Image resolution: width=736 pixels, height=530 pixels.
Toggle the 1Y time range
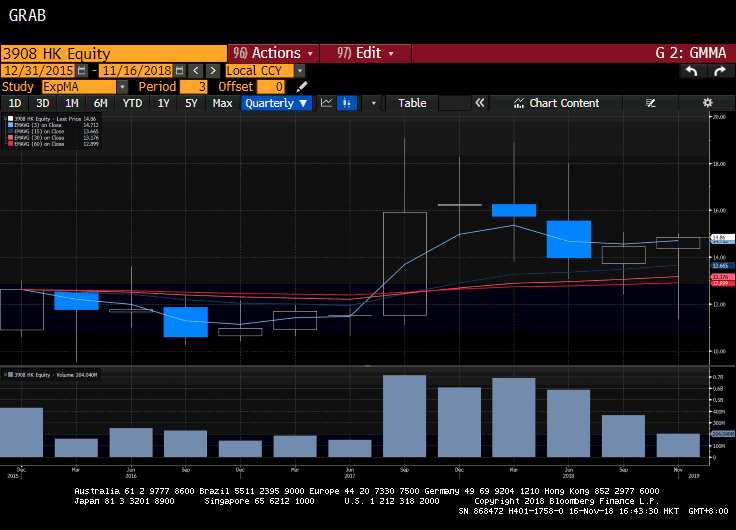[163, 103]
